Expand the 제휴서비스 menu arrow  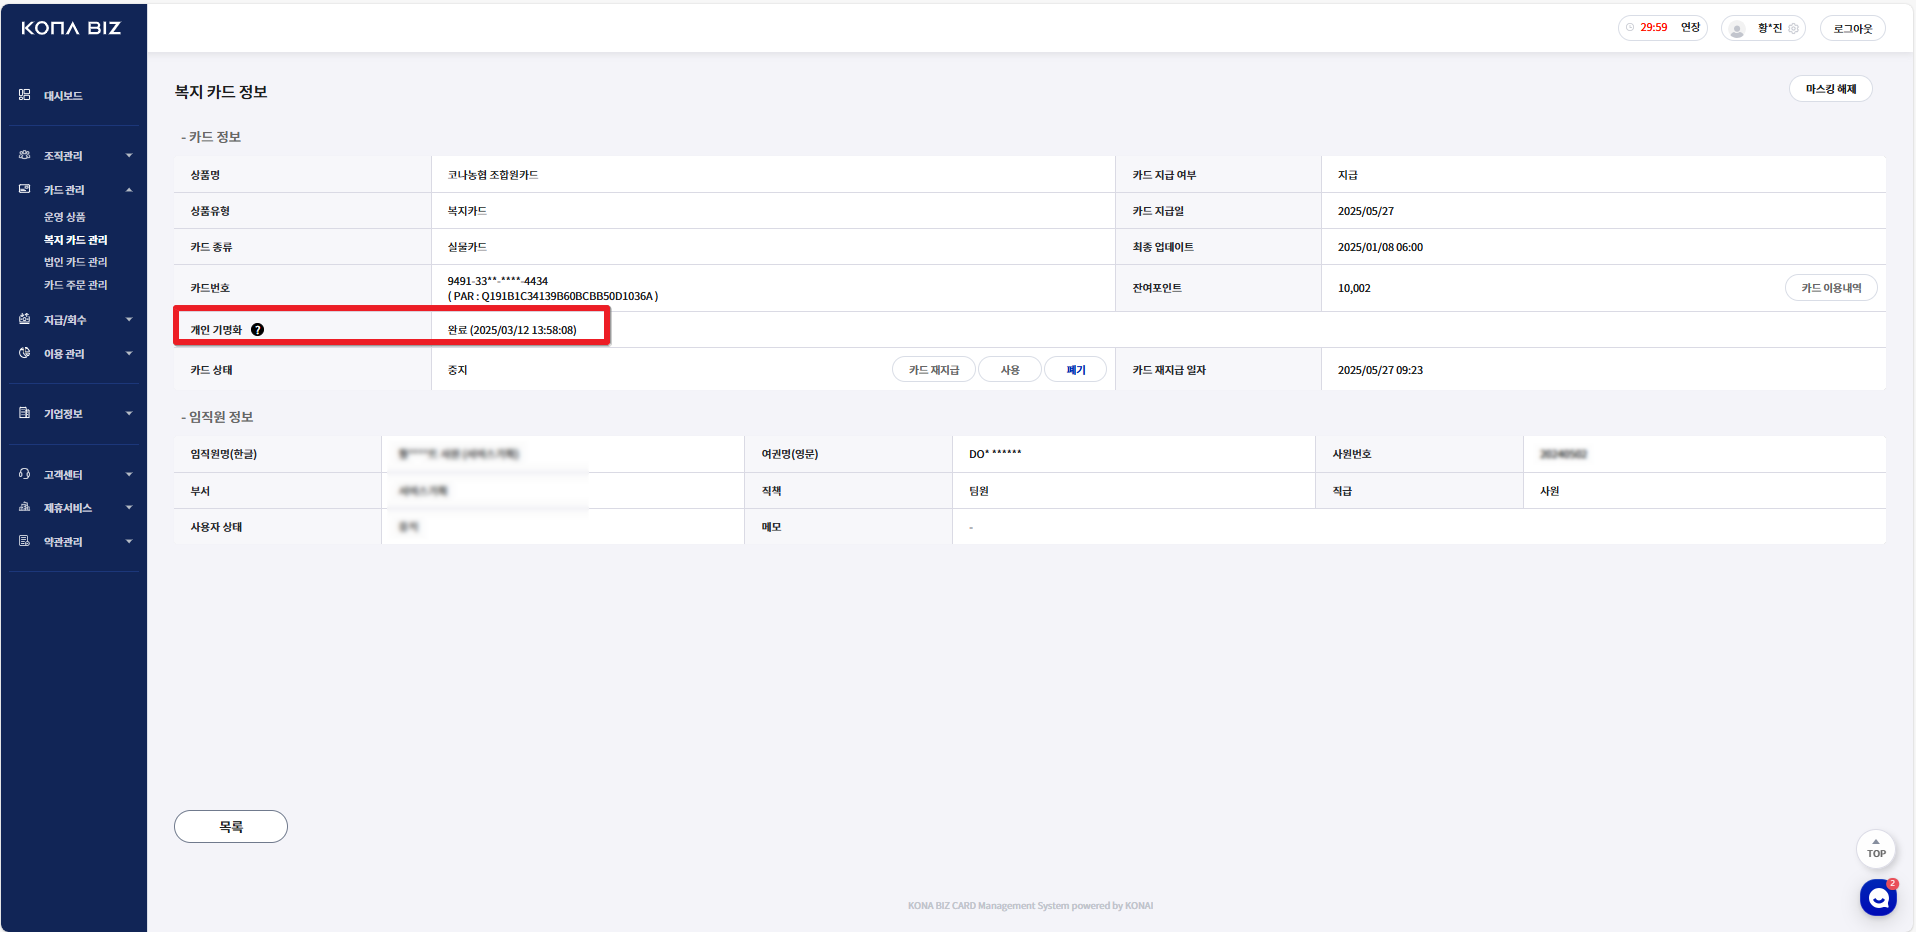point(129,508)
